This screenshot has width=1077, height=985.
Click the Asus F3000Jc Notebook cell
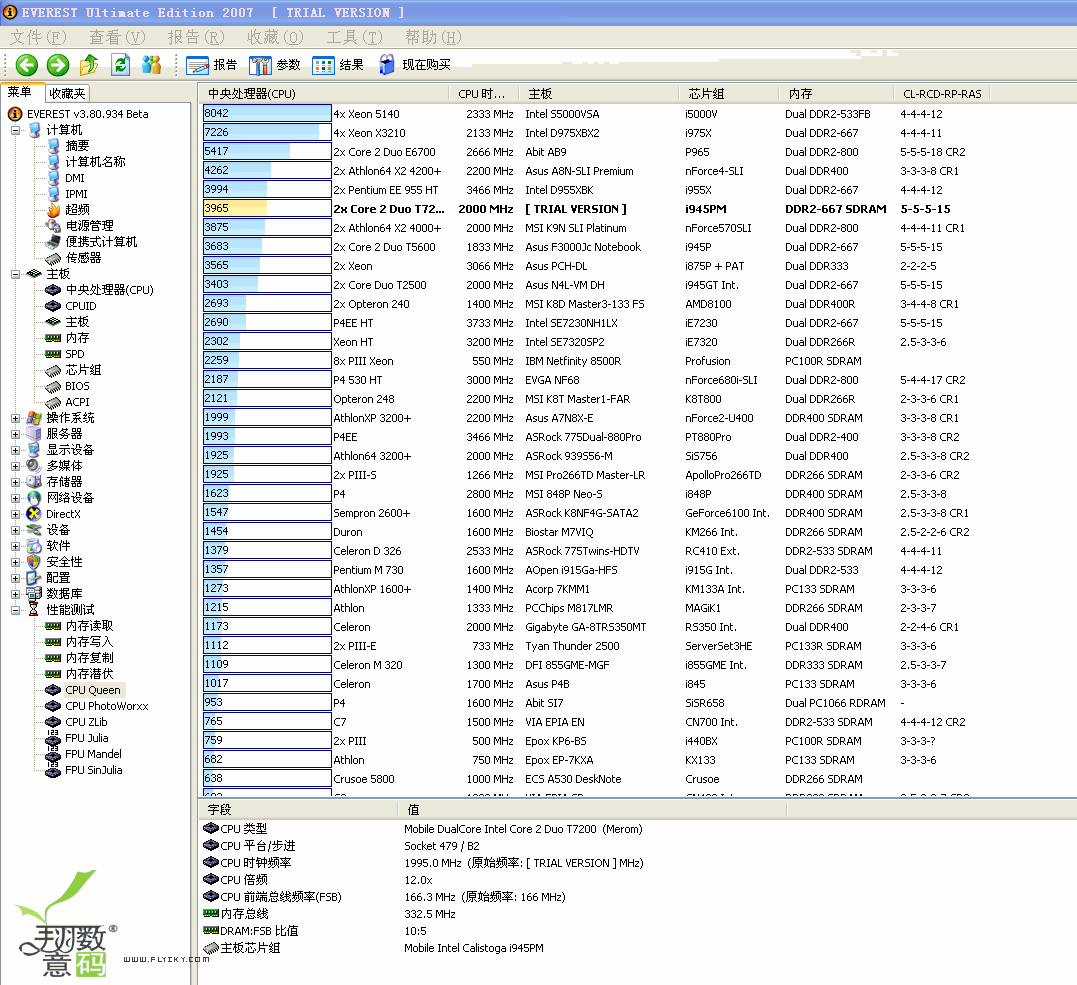pos(582,247)
